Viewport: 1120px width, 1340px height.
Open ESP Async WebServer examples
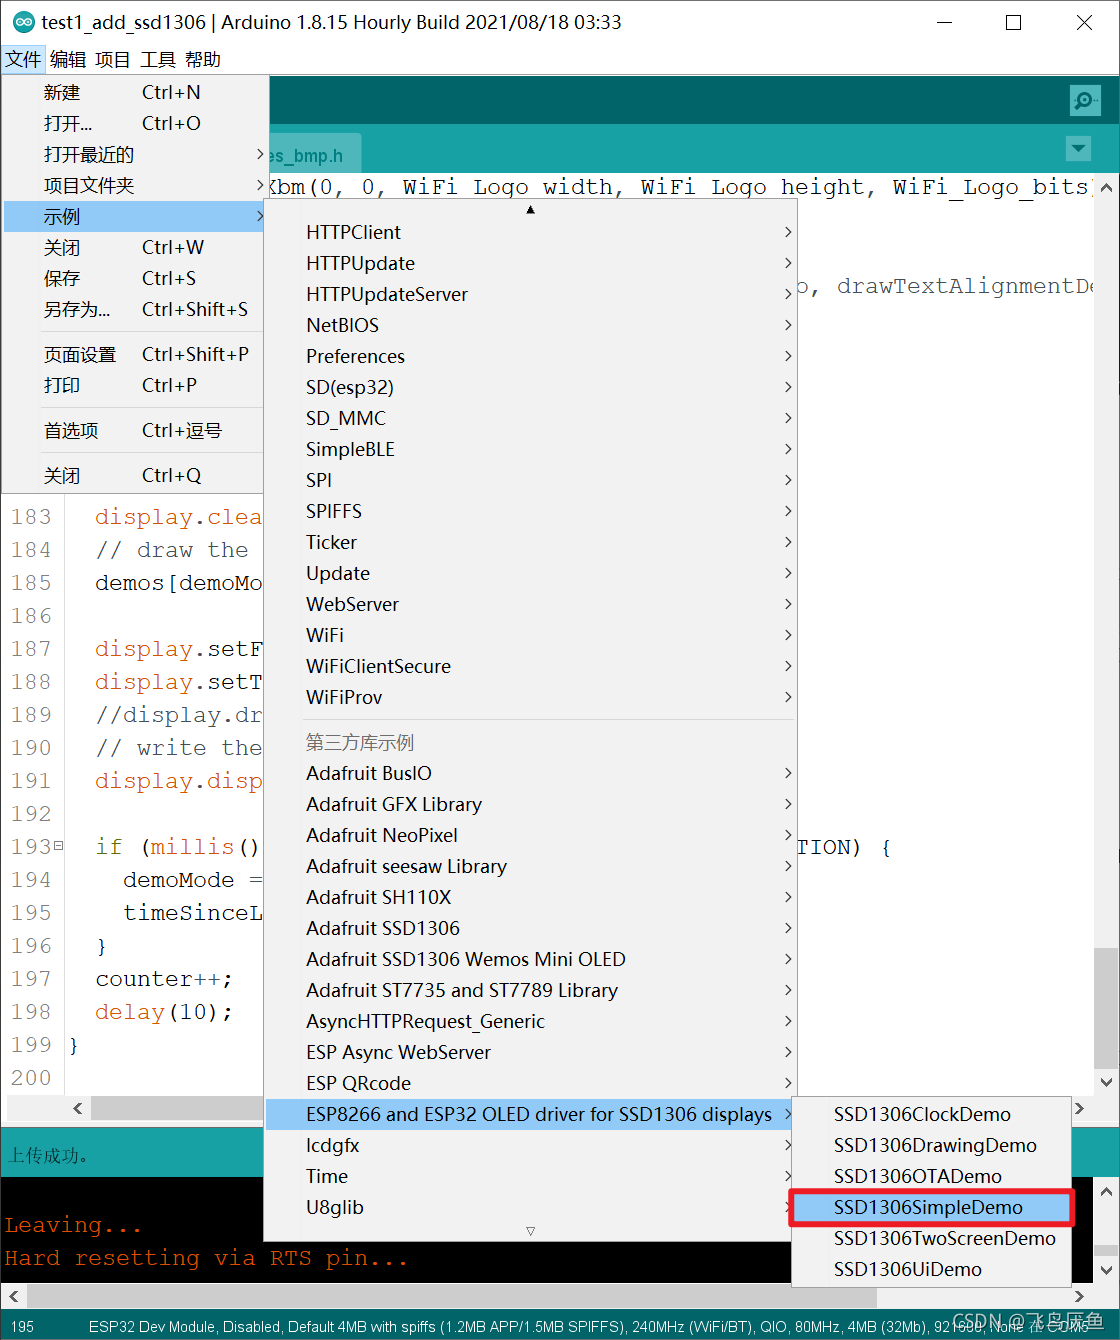tap(530, 1052)
